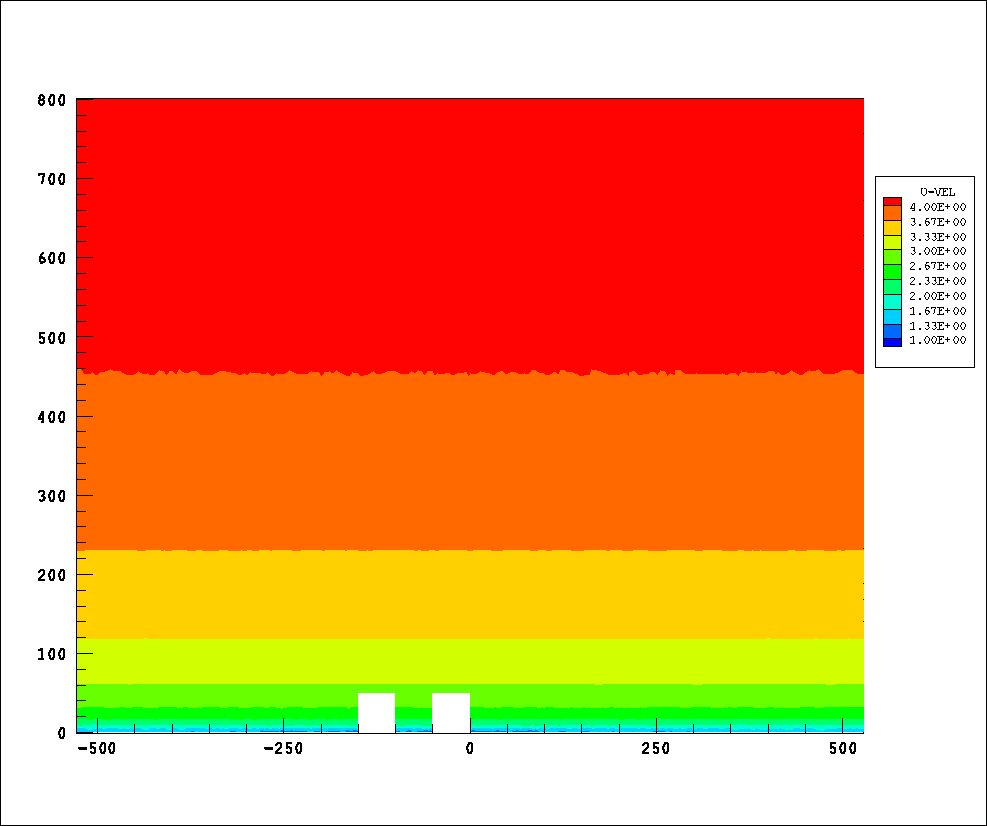Click the 500 label on the vertical axis

(x=52, y=338)
